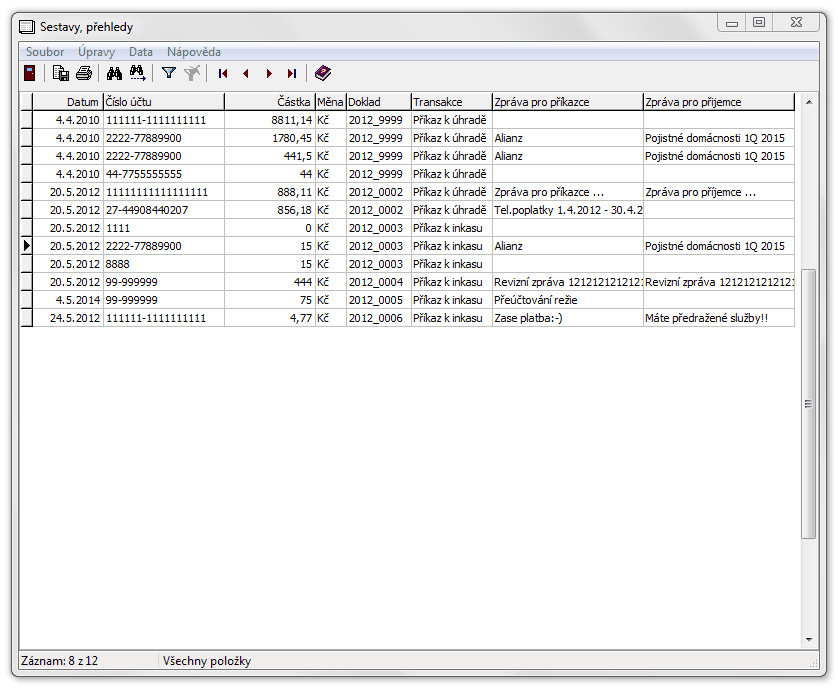Select the Přeúčtování režie cell
The image size is (838, 690).
click(568, 300)
